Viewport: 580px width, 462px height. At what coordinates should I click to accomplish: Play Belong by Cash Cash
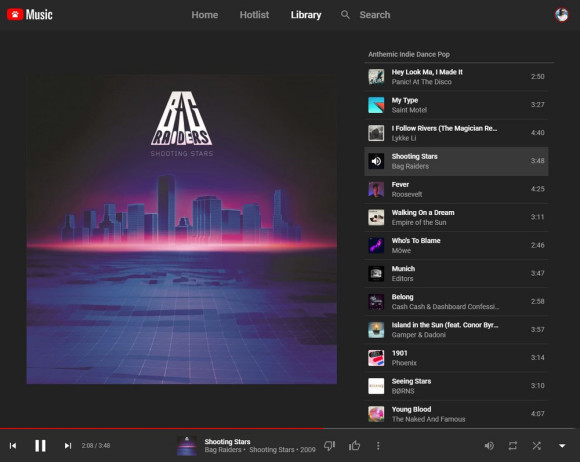pos(456,302)
